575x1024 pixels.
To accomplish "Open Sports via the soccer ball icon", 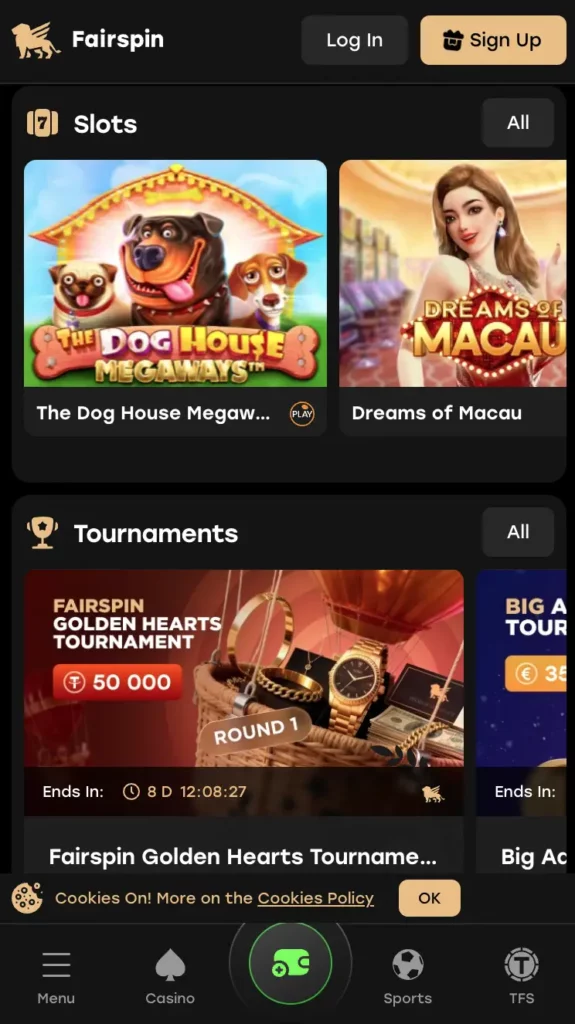I will coord(408,965).
